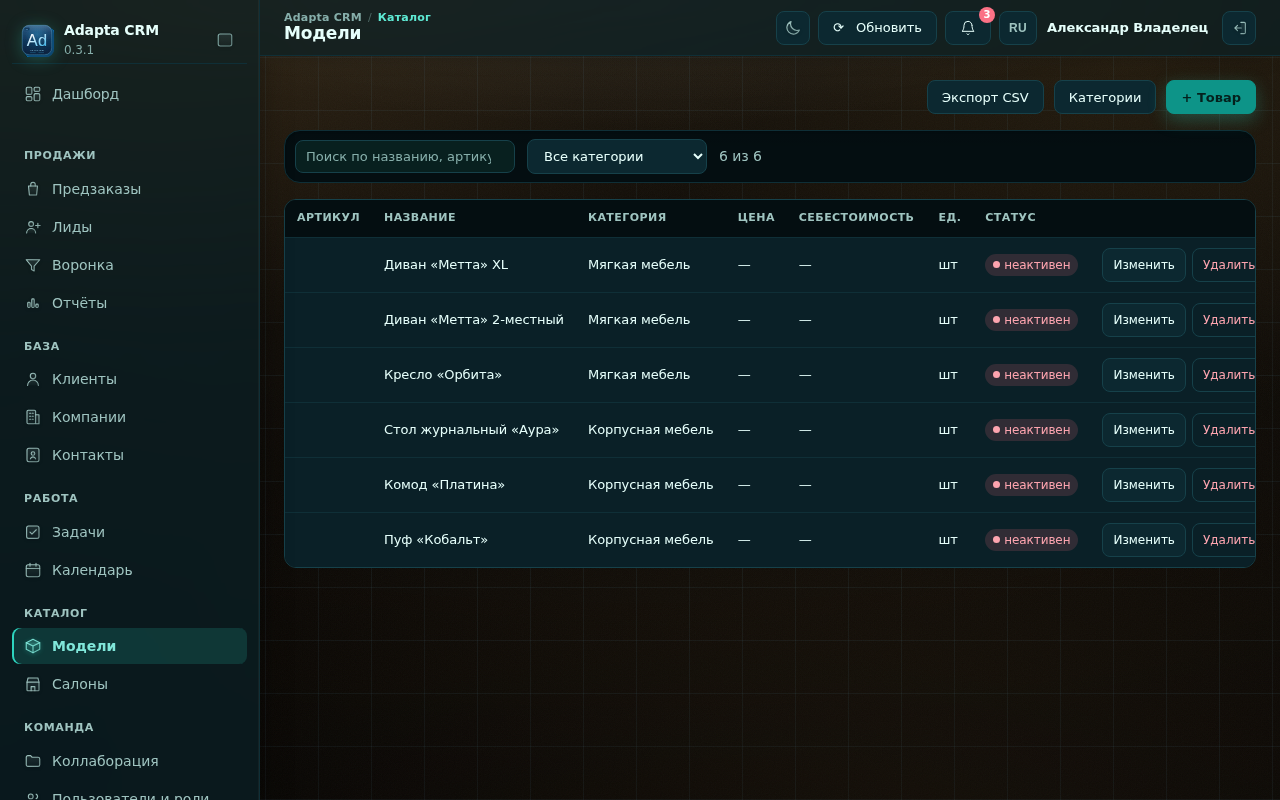Open notifications bell

(x=968, y=28)
